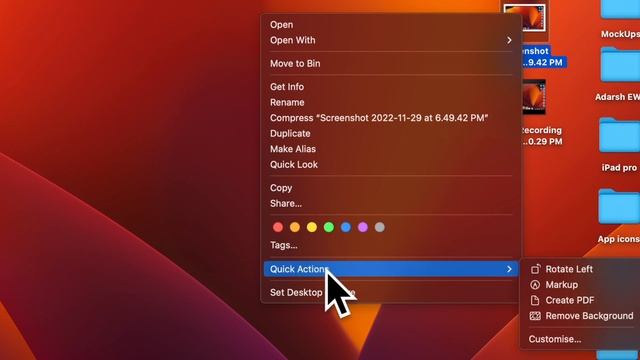This screenshot has width=640, height=360.
Task: Click the MockUps folder name
Action: (620, 34)
